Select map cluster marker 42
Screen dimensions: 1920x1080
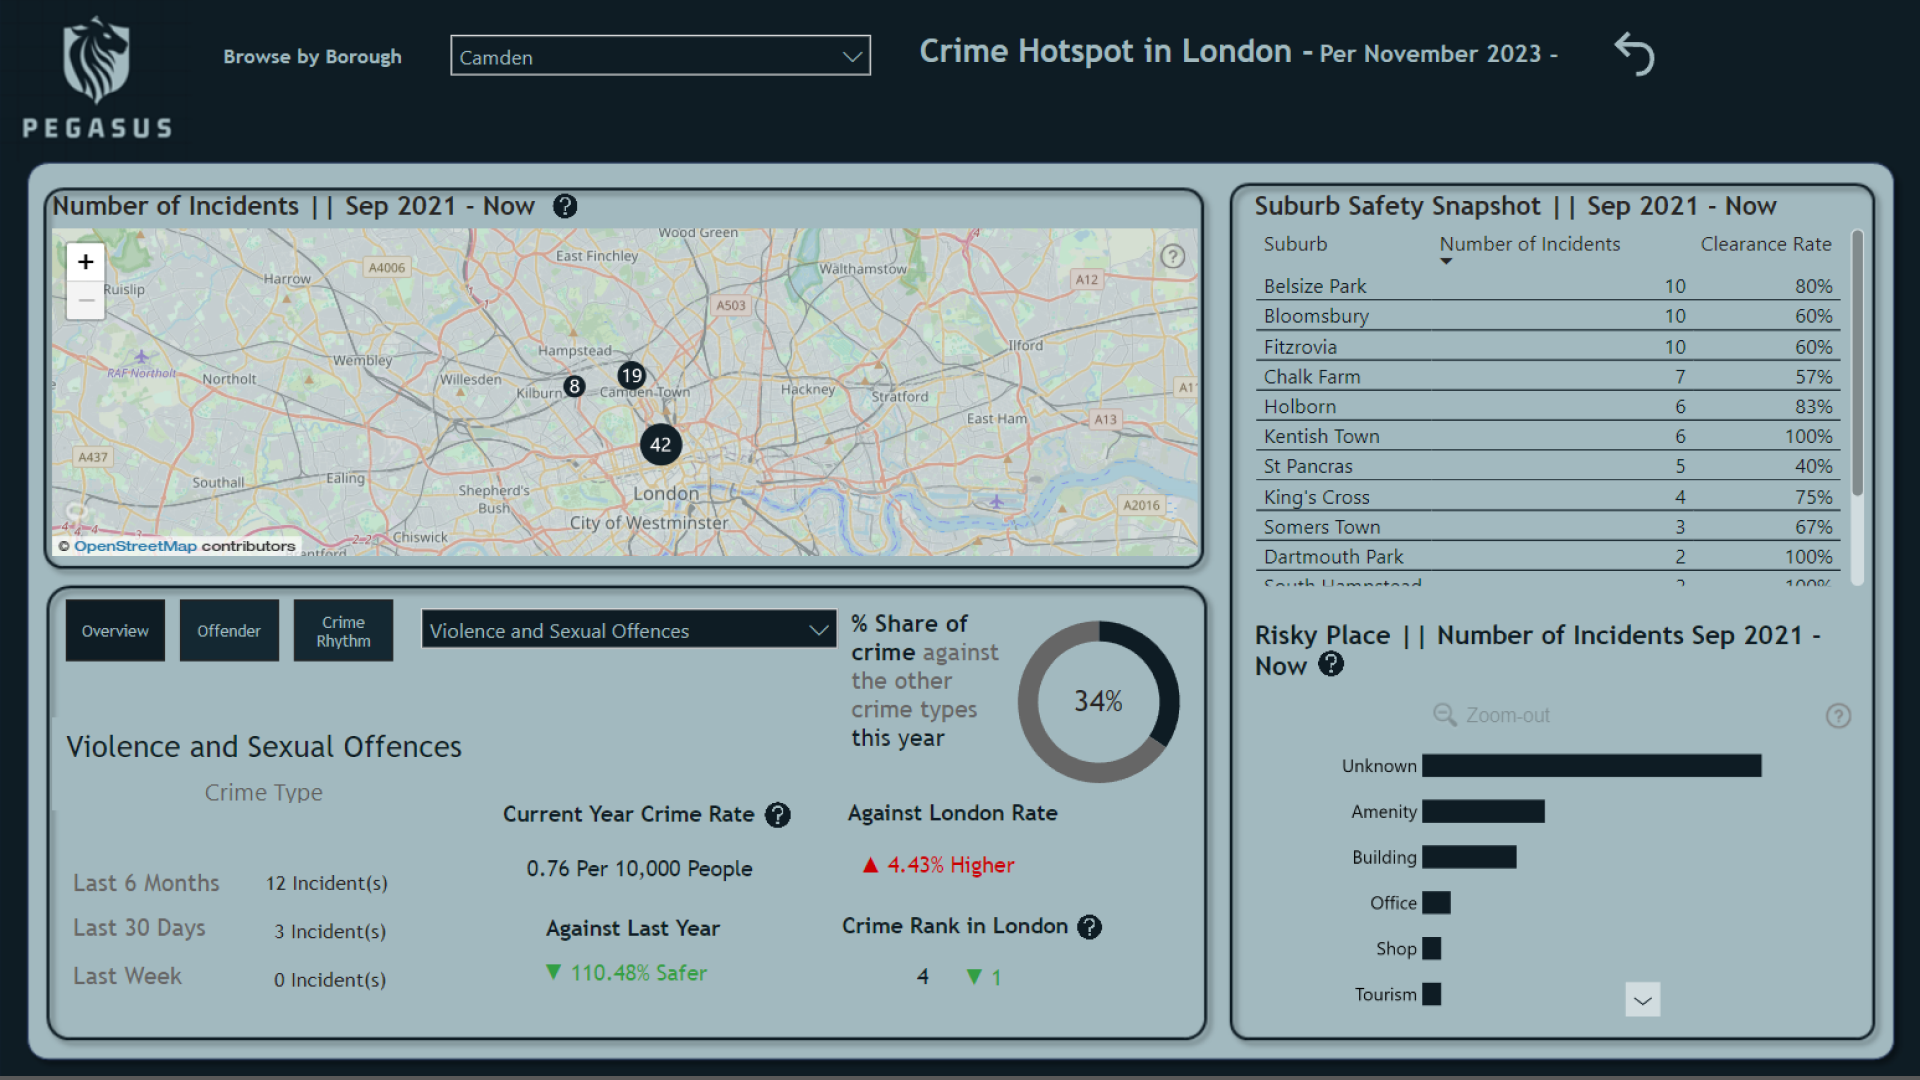pos(661,445)
